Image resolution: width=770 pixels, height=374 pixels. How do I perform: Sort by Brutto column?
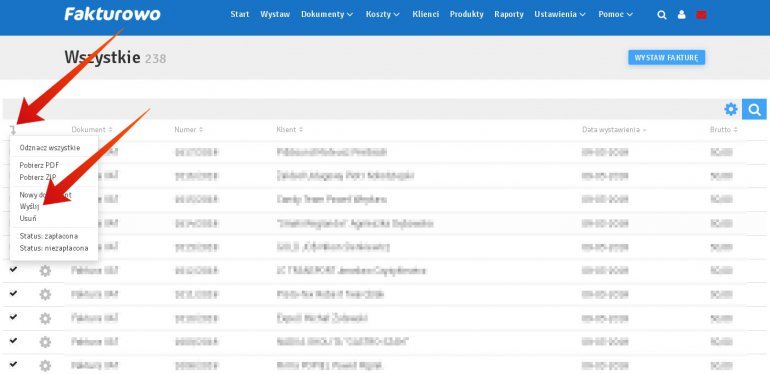click(x=724, y=130)
